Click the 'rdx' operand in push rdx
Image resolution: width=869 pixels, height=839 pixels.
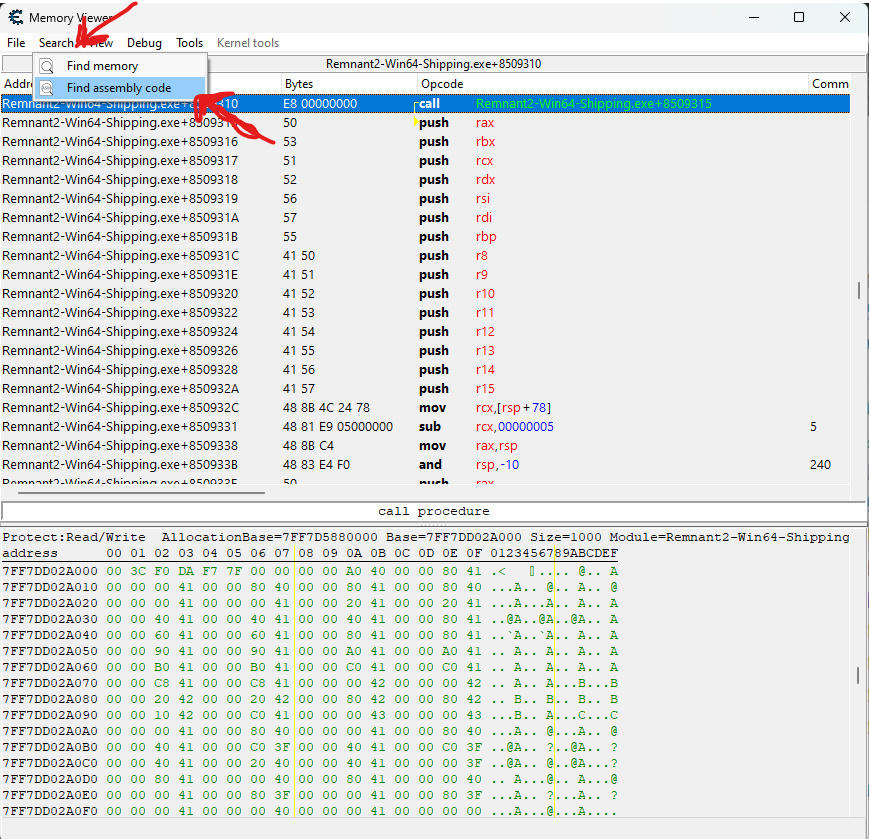click(x=485, y=180)
